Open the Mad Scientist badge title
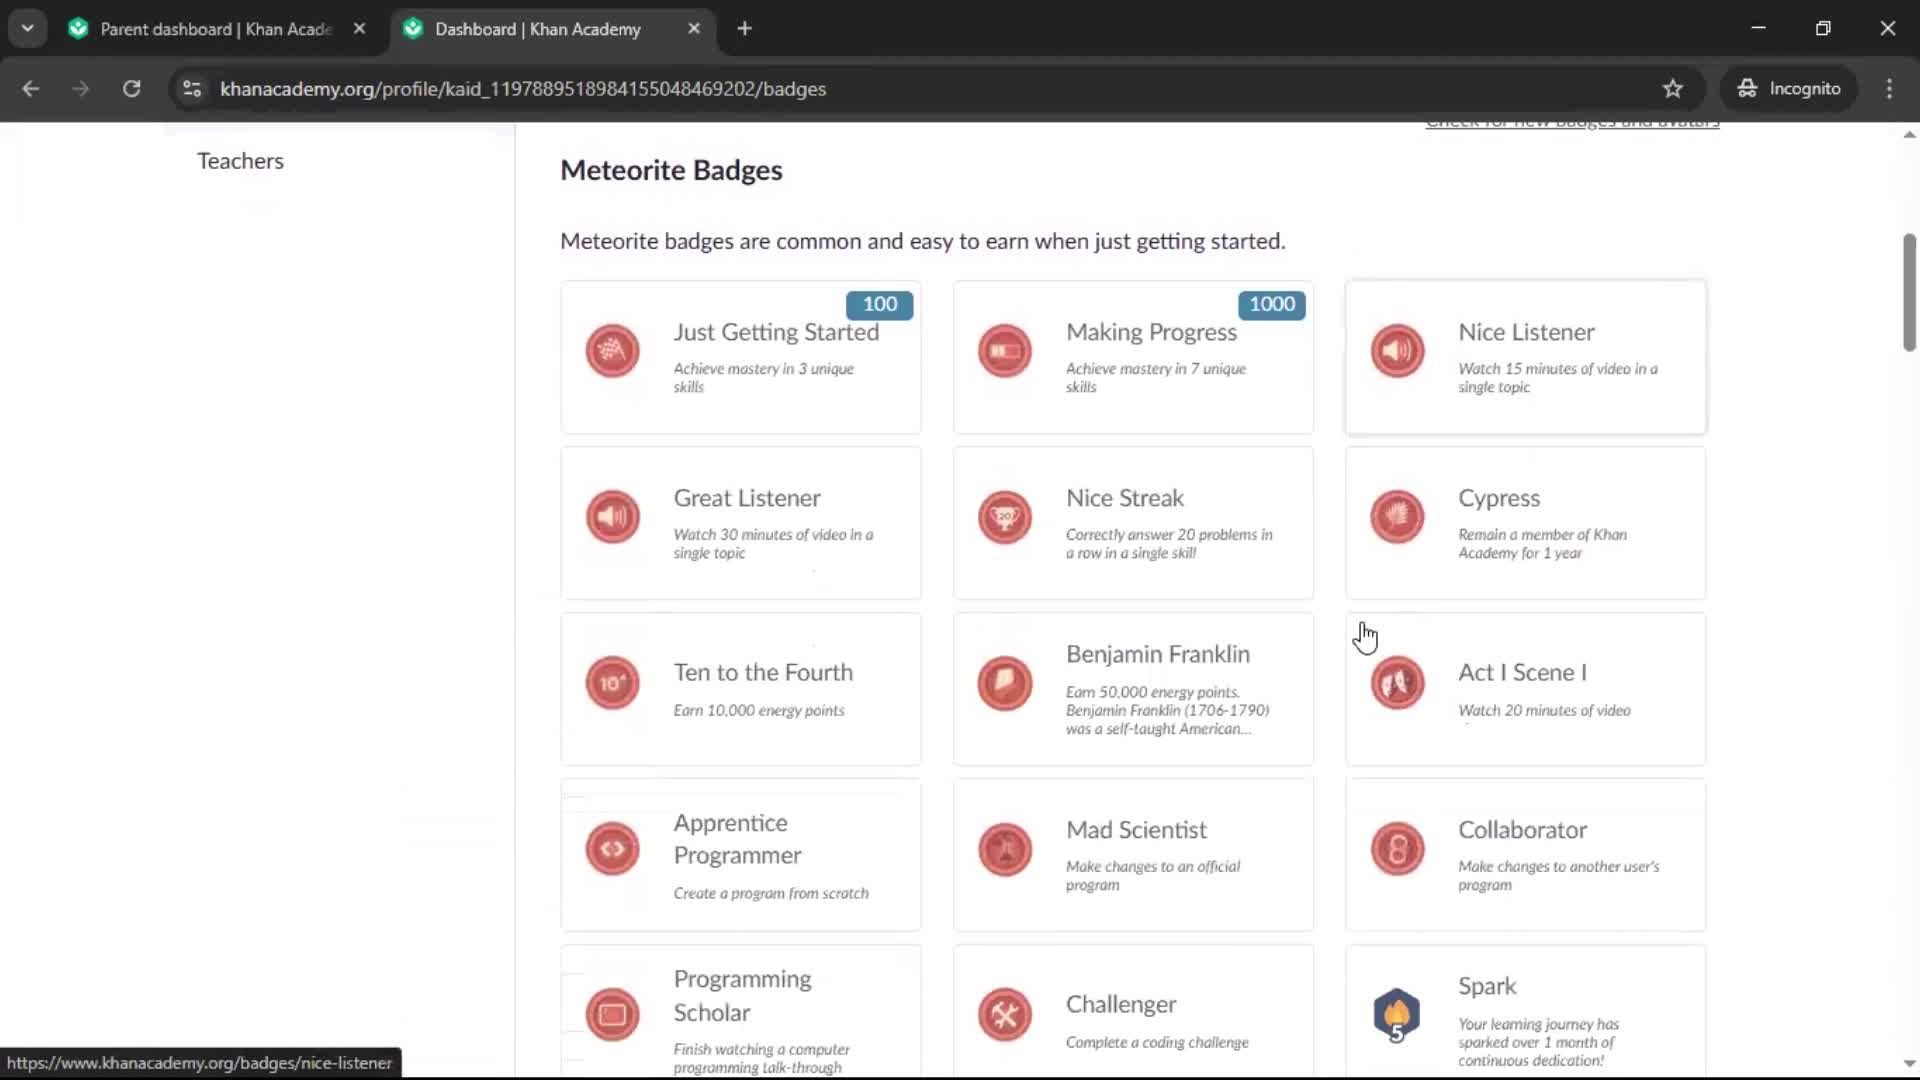Screen dimensions: 1920x1080 click(x=1136, y=830)
